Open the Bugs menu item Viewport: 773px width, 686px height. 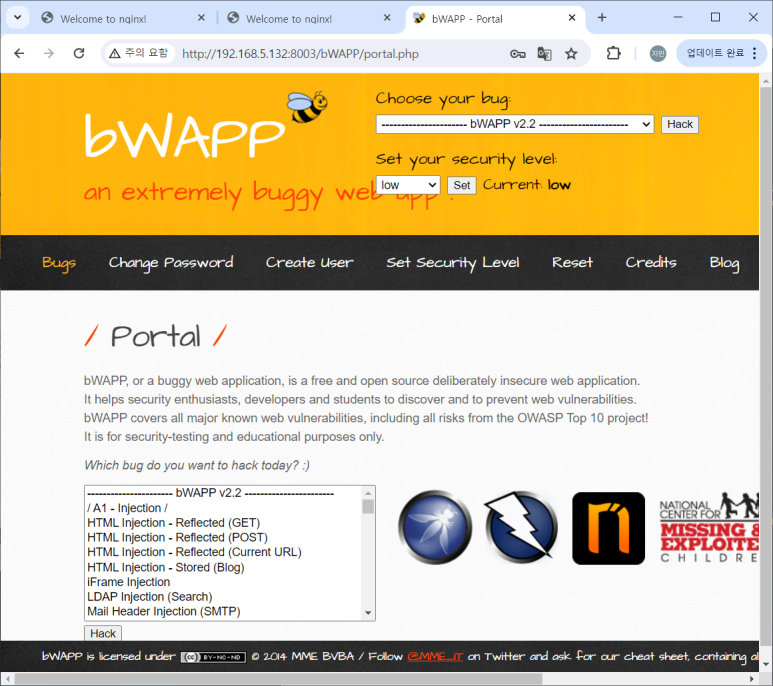tap(59, 263)
